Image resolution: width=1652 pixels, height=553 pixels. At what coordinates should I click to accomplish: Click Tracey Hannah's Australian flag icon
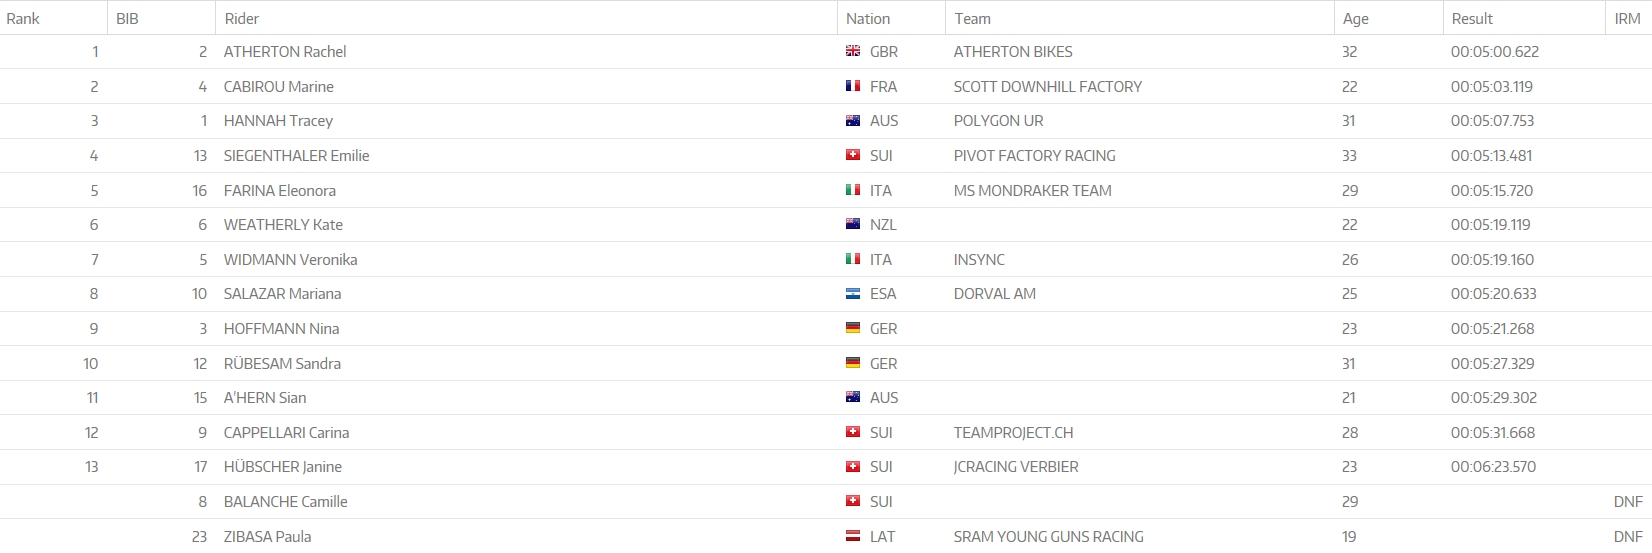(853, 121)
